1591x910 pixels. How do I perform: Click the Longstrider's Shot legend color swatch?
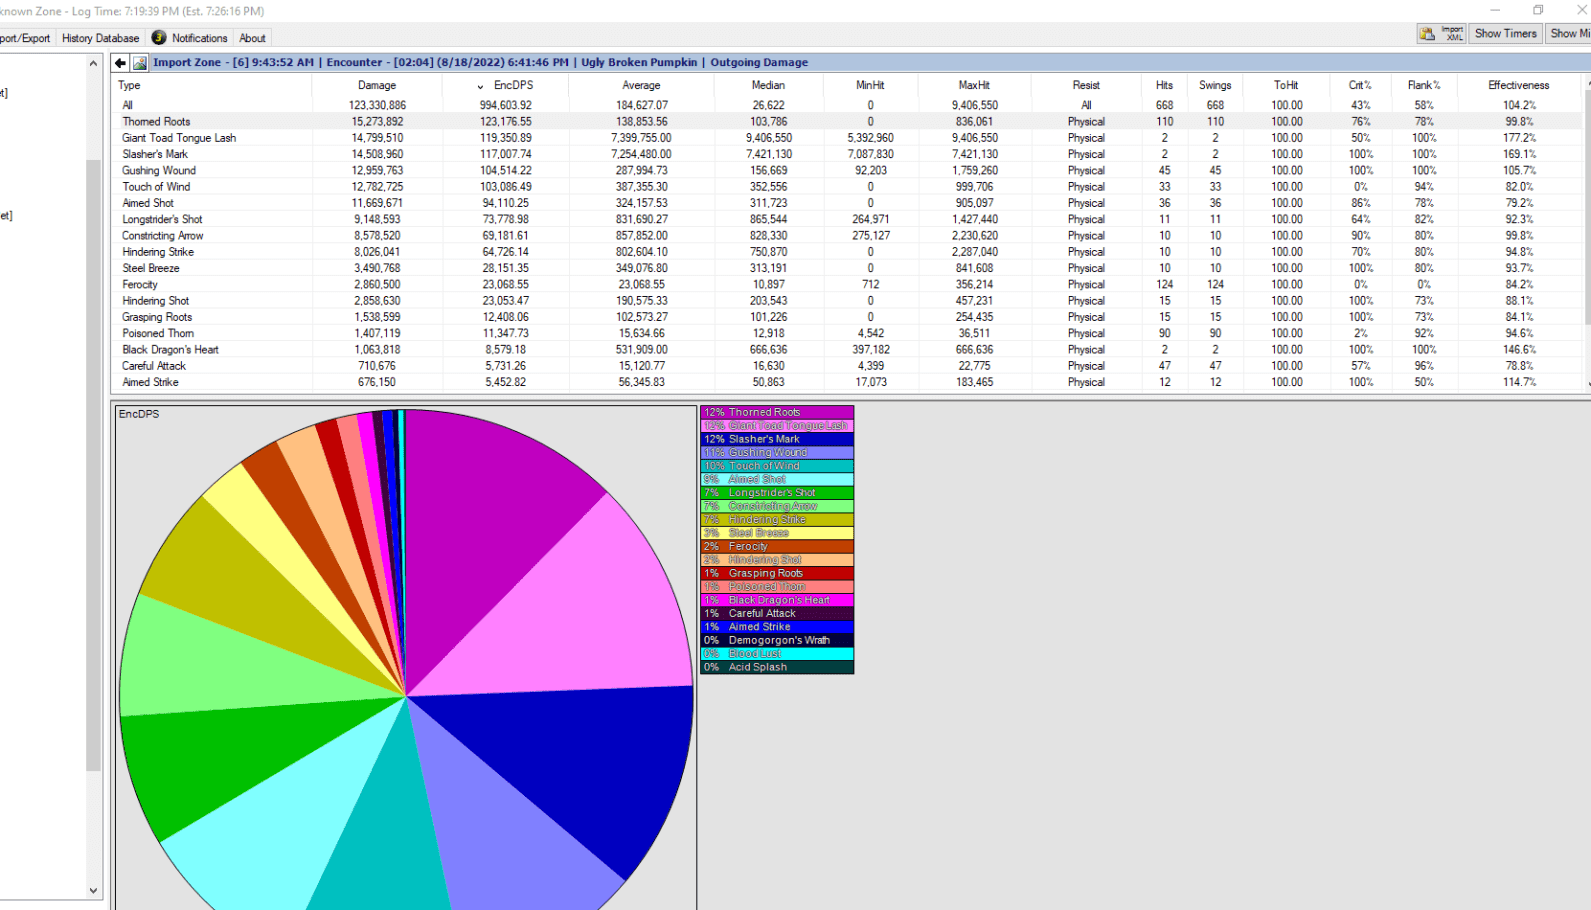point(777,493)
